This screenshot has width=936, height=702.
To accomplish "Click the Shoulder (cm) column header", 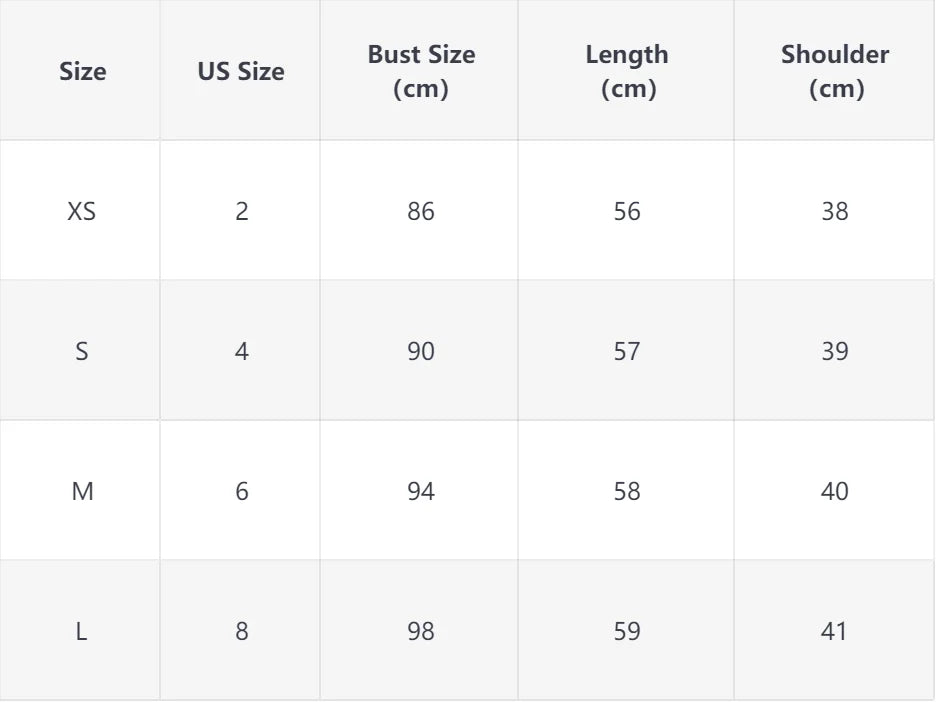I will pyautogui.click(x=835, y=71).
